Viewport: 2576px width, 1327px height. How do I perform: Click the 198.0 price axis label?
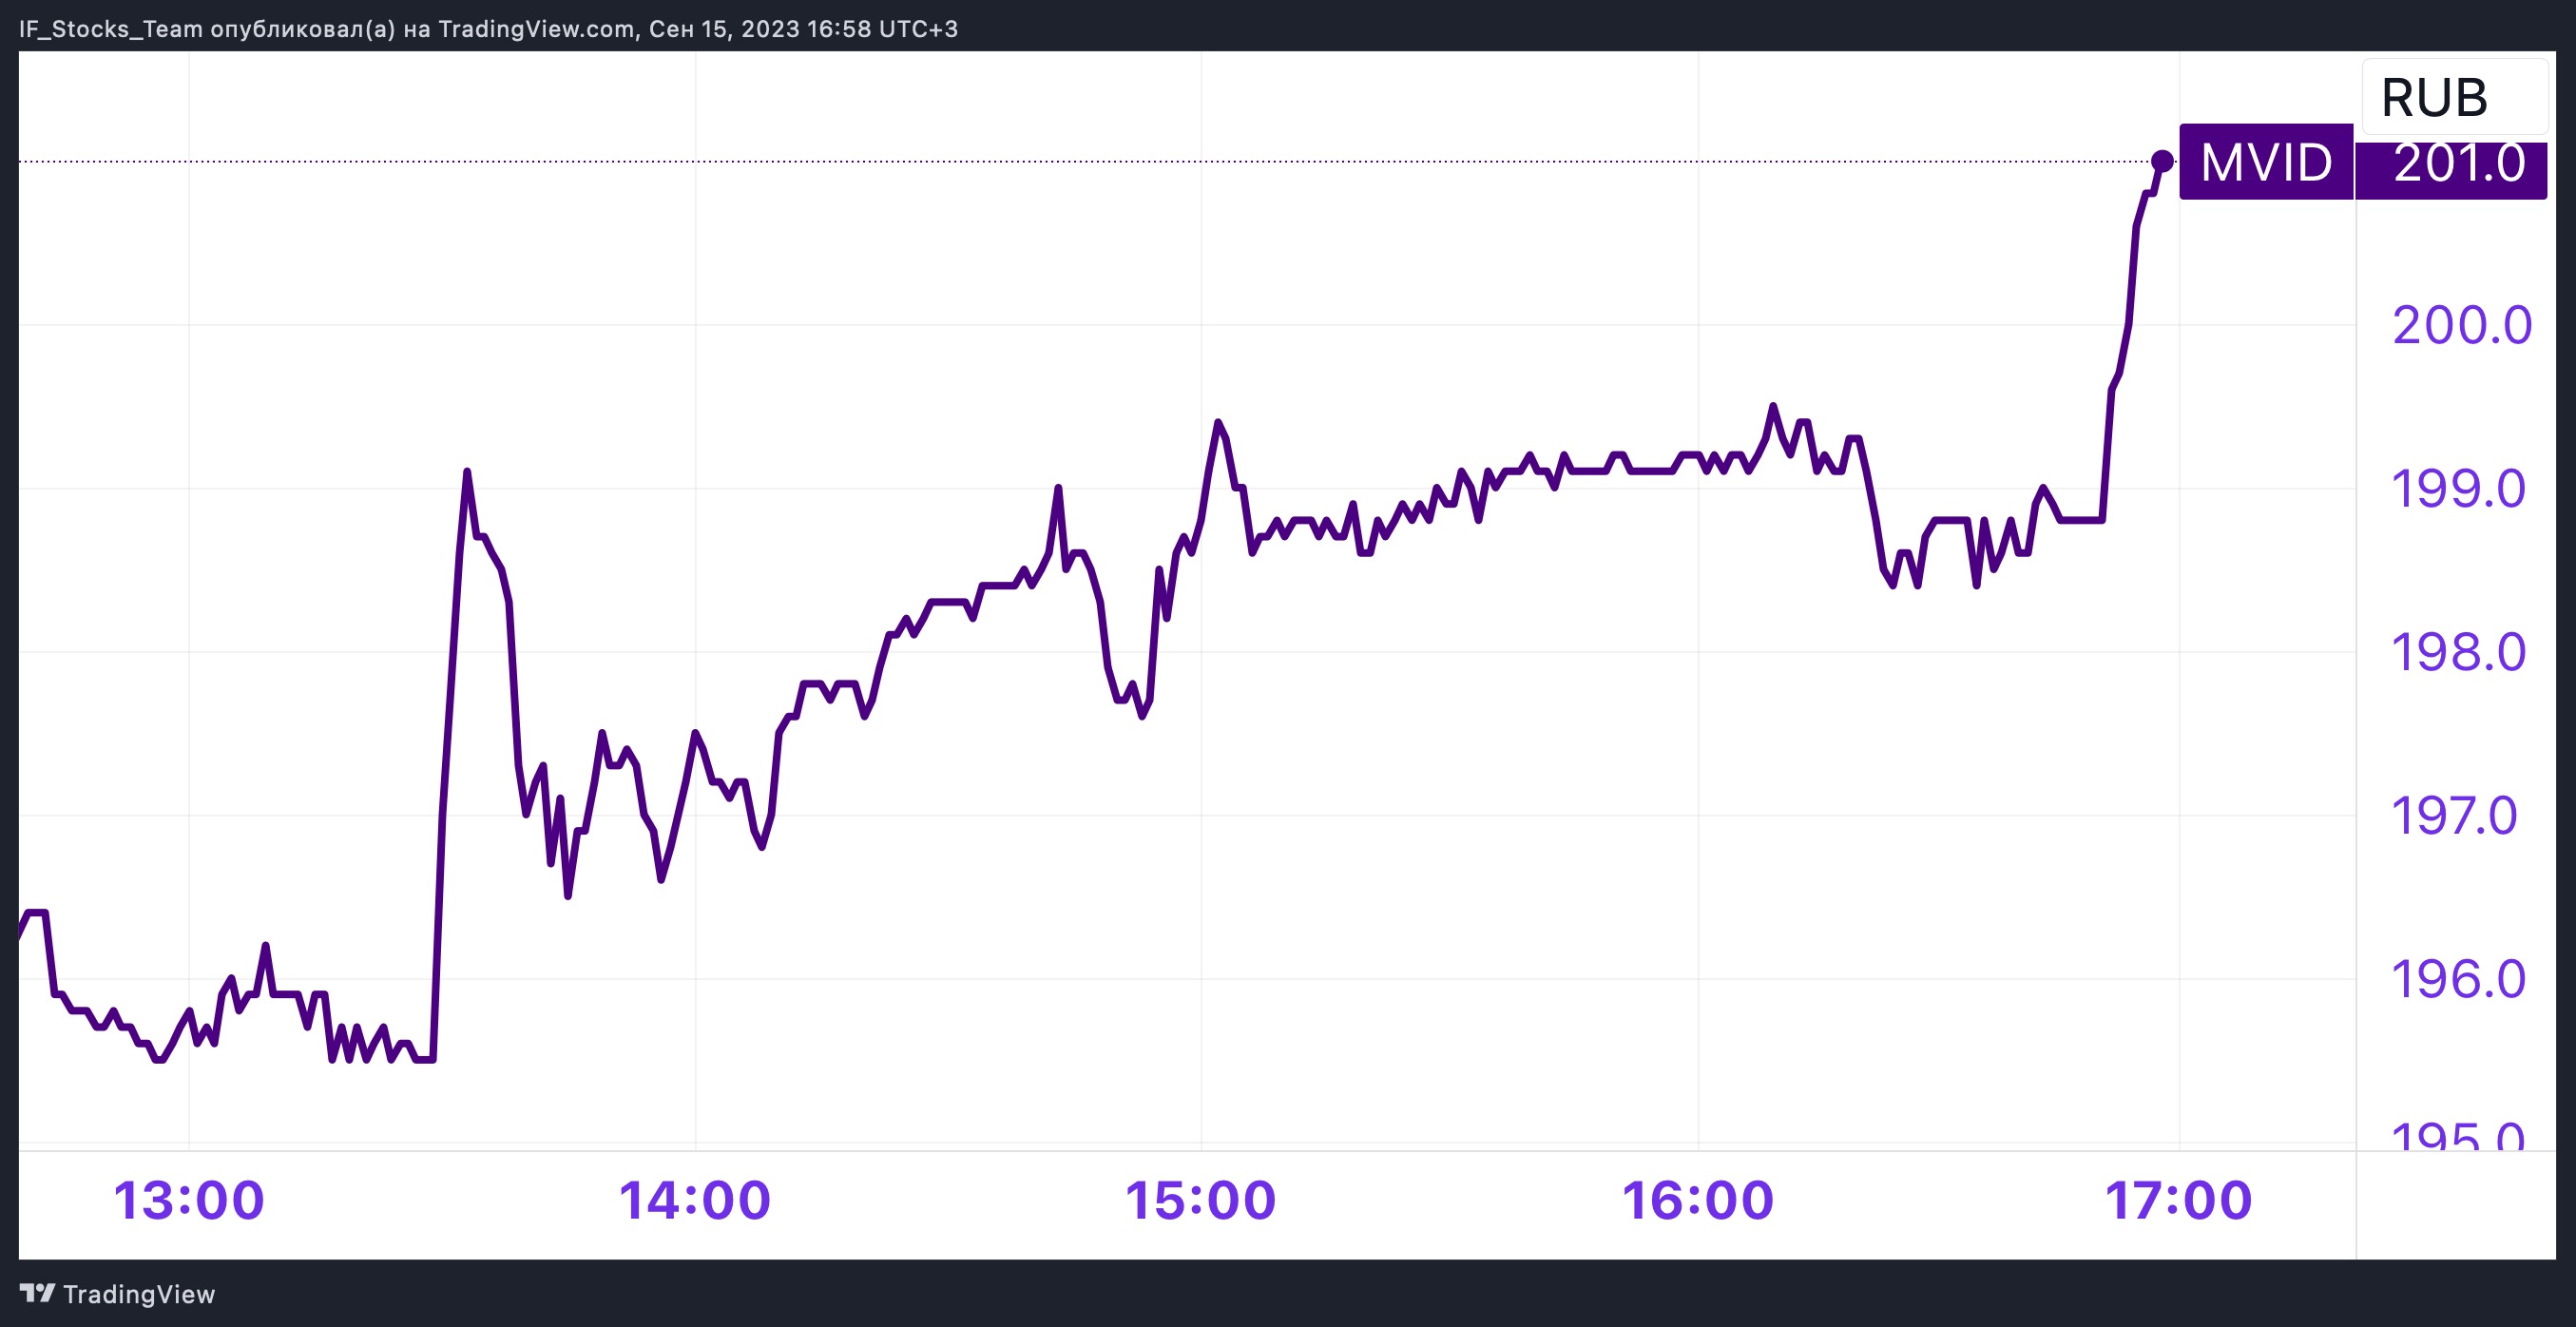(2458, 652)
